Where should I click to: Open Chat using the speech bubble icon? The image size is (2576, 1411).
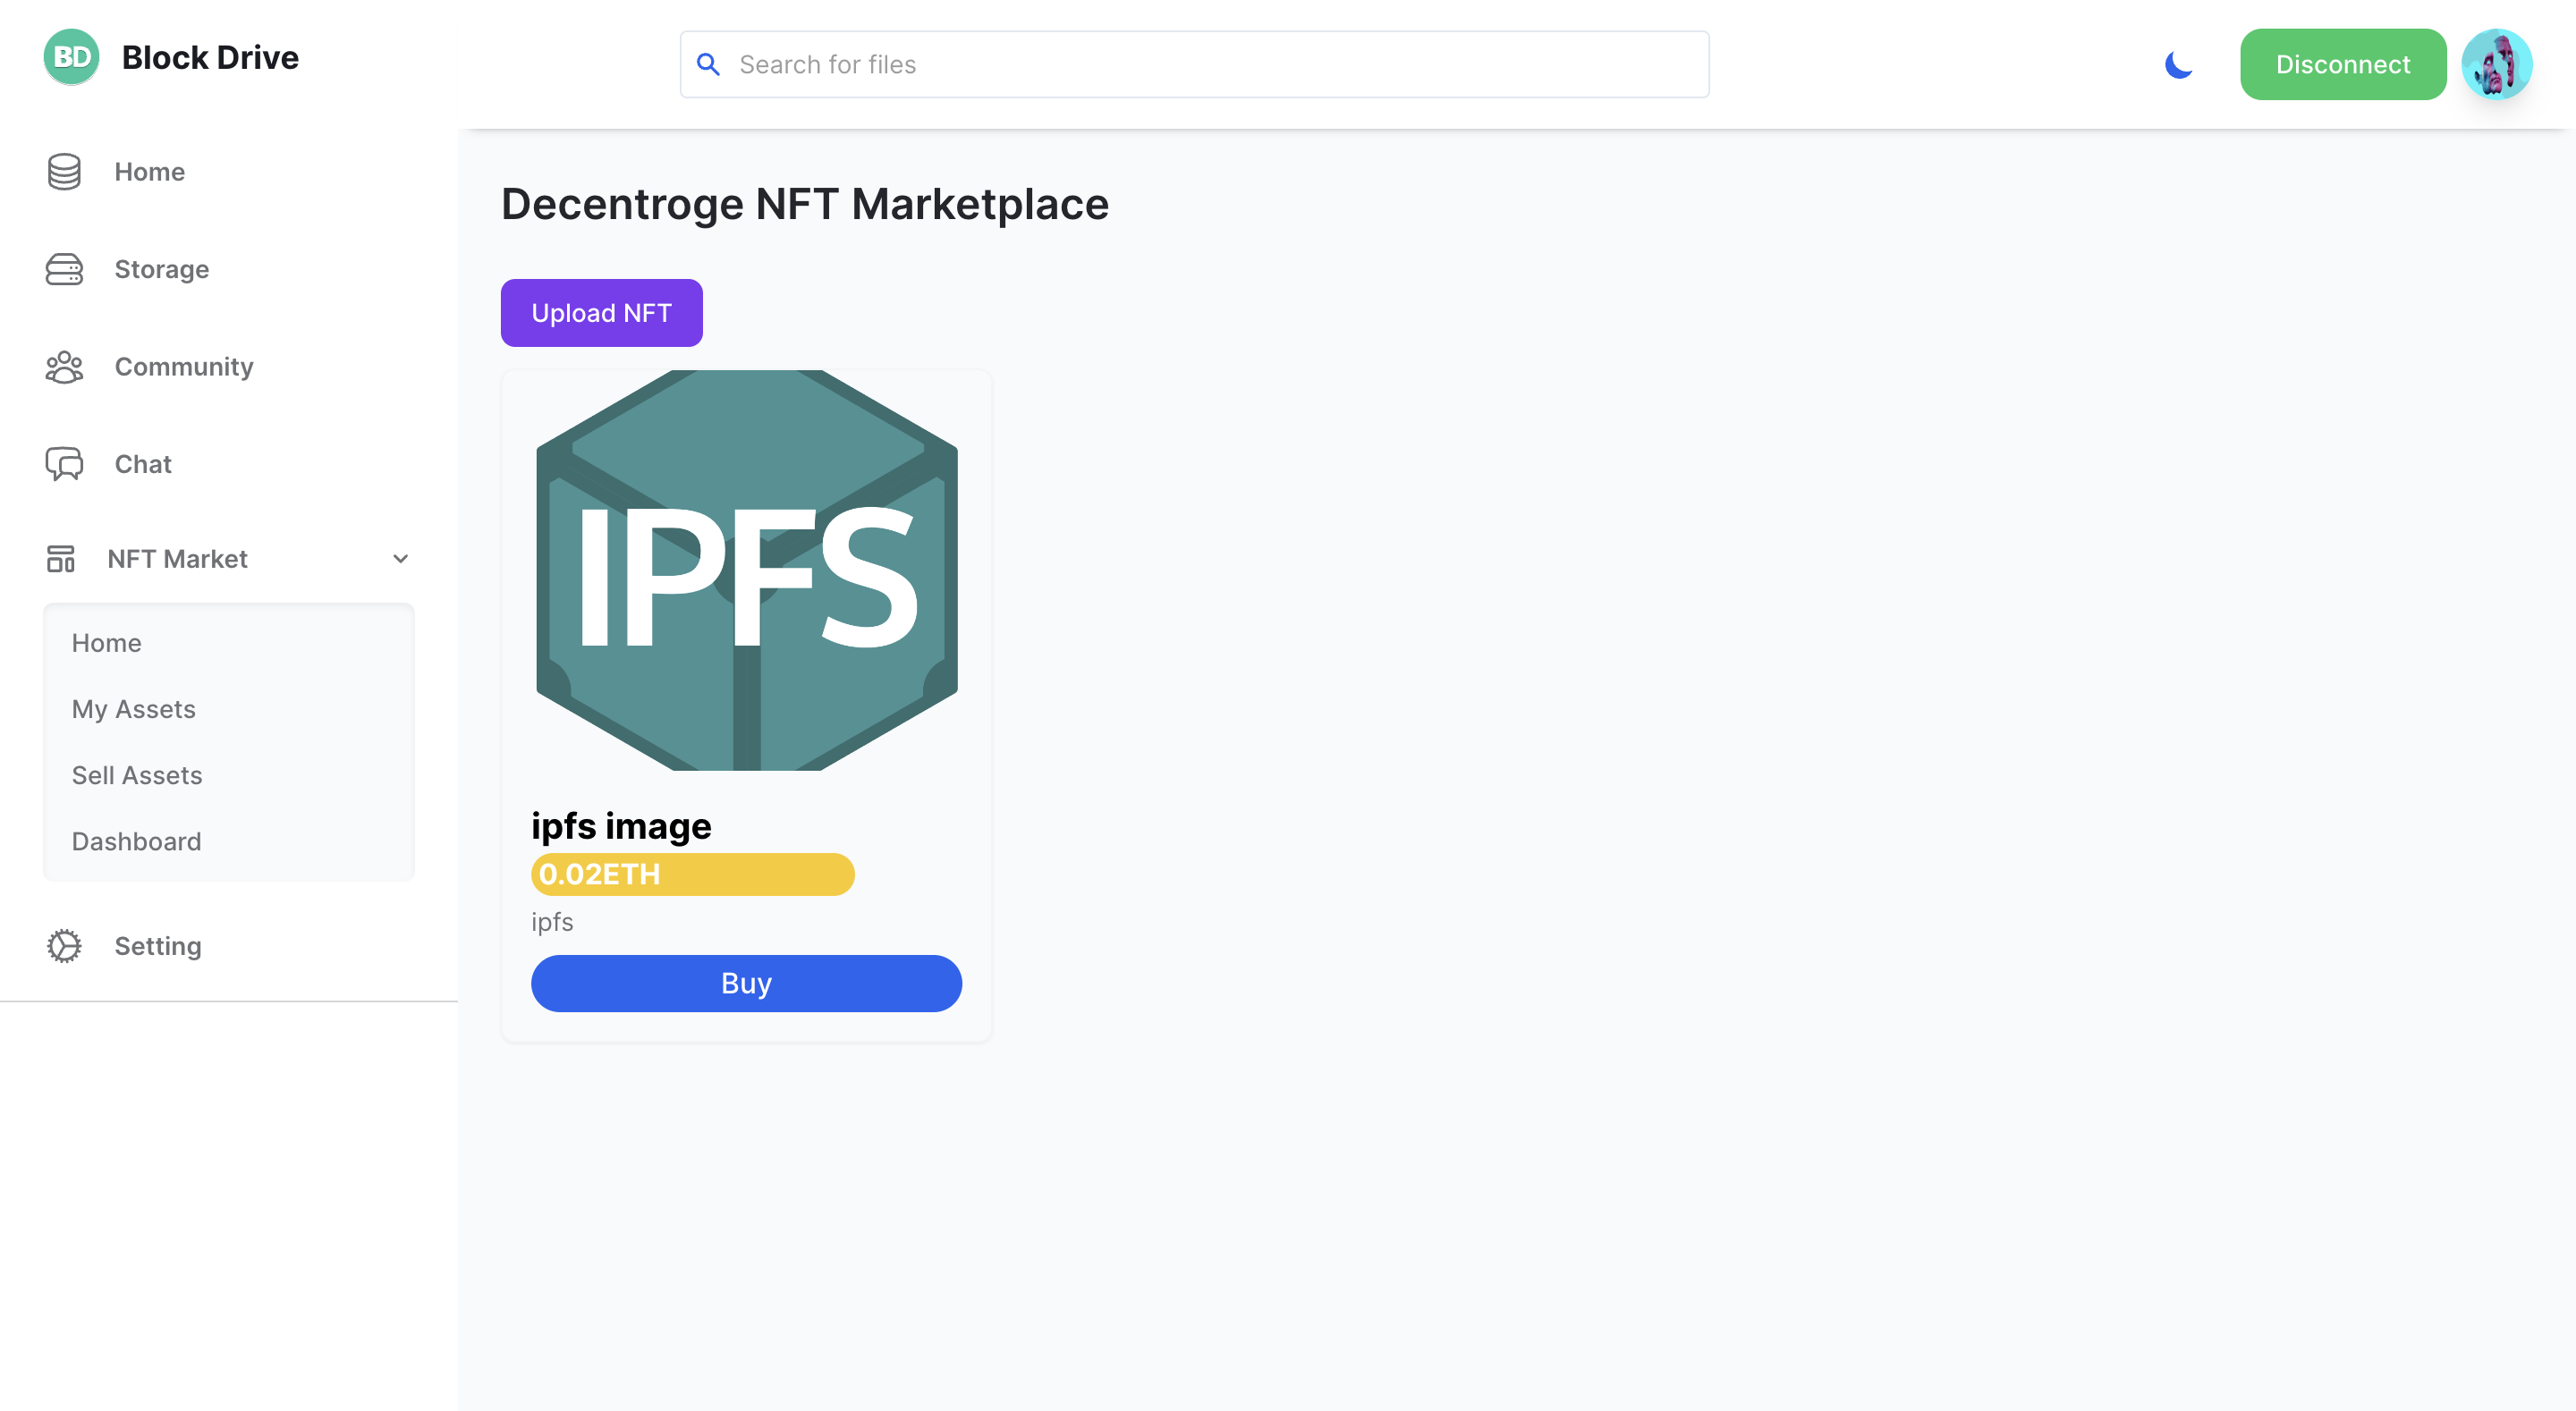pyautogui.click(x=63, y=463)
